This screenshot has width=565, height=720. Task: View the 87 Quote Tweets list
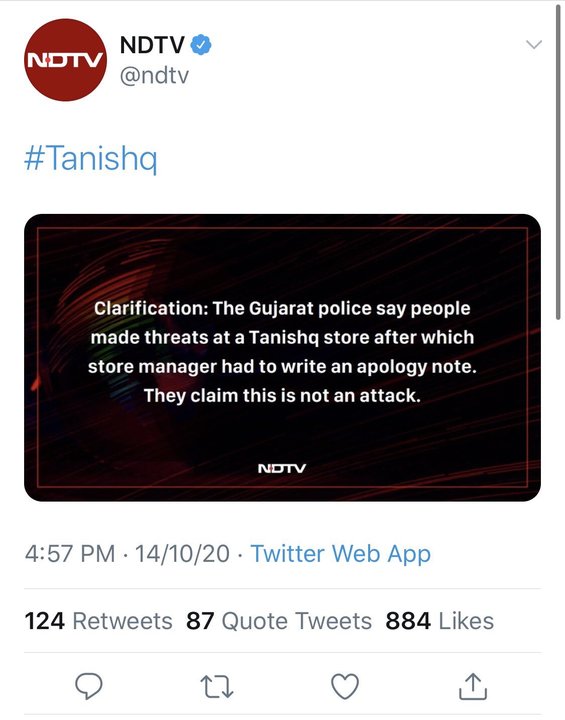click(279, 621)
